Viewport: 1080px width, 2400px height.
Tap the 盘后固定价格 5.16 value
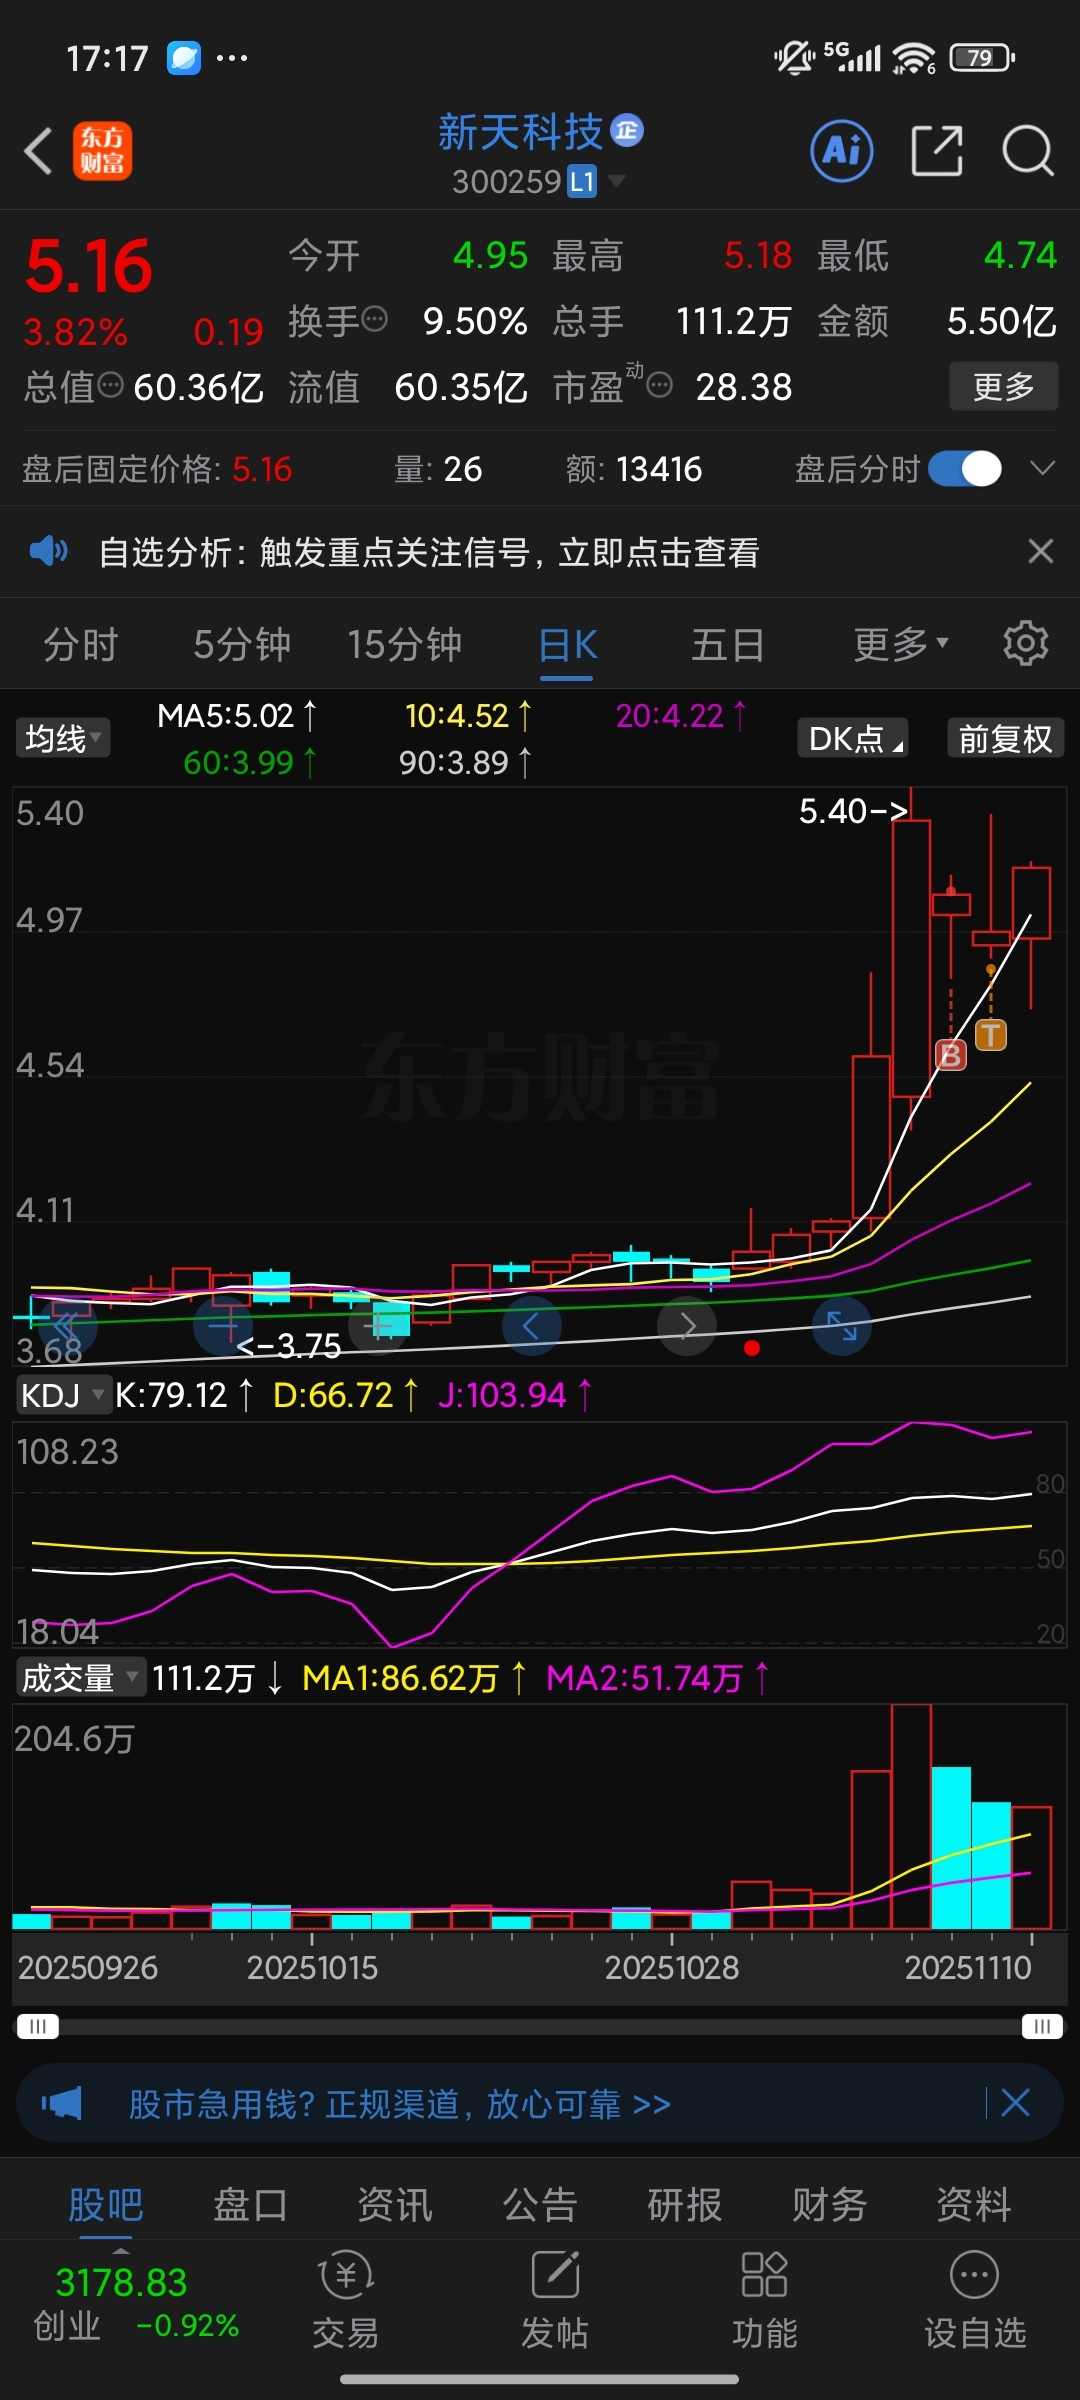coord(262,469)
